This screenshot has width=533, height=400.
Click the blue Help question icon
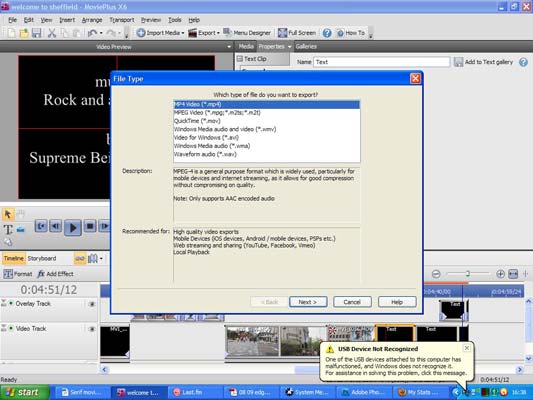click(327, 33)
